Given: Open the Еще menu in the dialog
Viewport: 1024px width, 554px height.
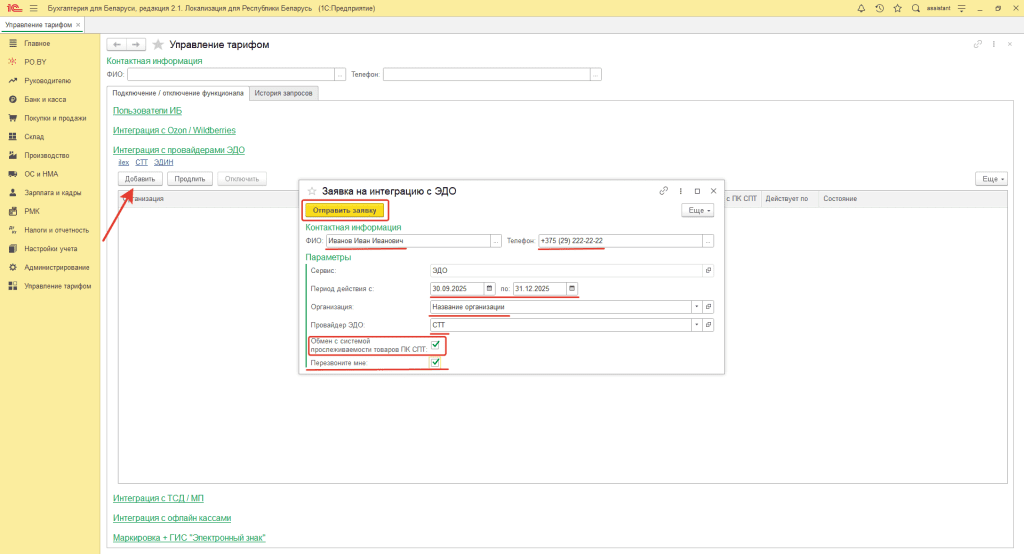Looking at the screenshot, I should pos(697,211).
